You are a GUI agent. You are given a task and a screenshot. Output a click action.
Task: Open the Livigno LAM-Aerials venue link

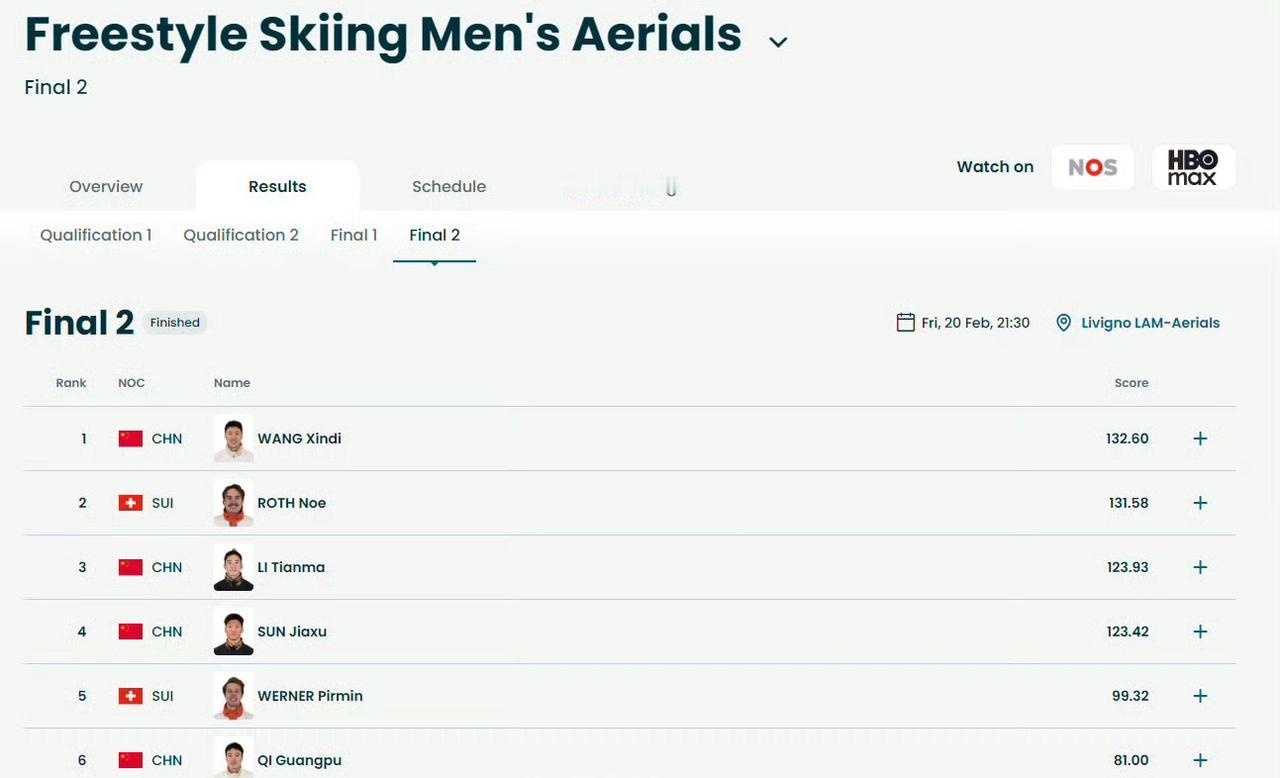click(x=1150, y=323)
